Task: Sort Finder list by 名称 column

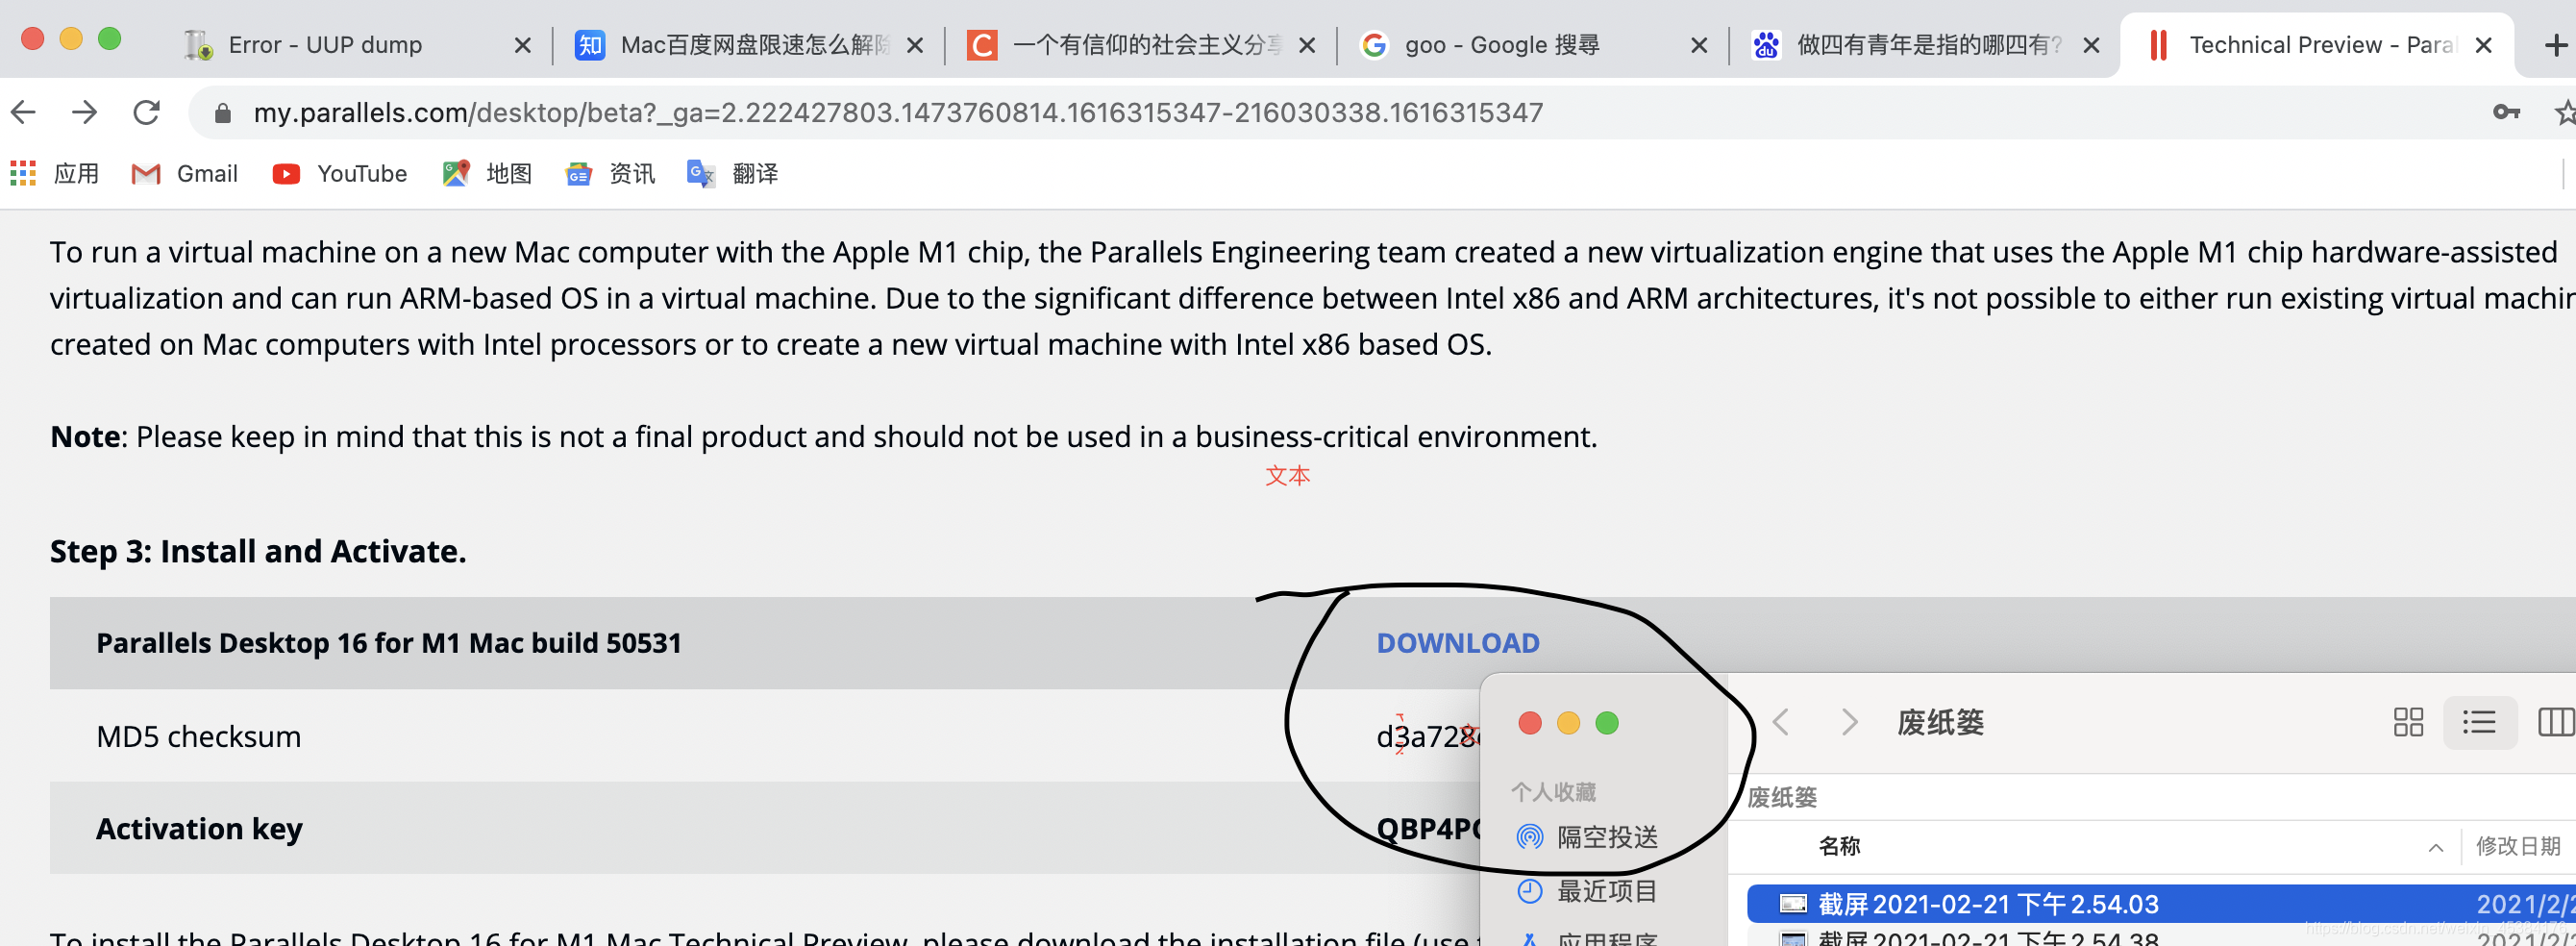Action: click(1839, 846)
